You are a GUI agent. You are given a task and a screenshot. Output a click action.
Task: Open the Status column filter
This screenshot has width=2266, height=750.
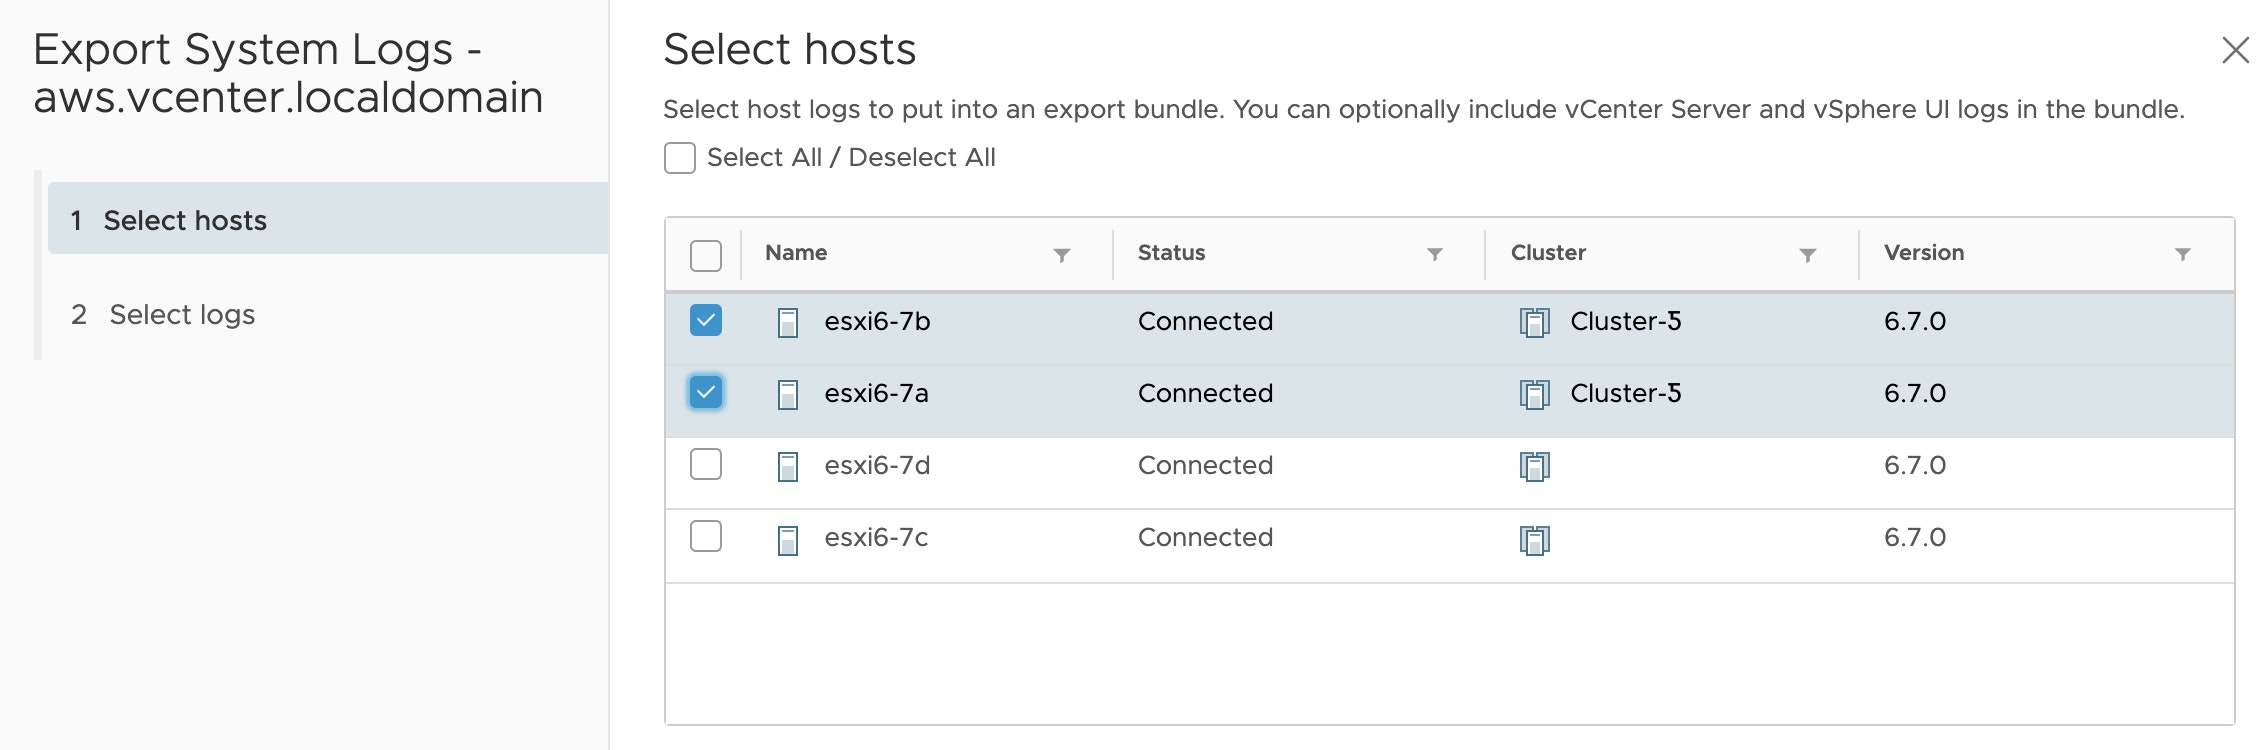[1435, 254]
